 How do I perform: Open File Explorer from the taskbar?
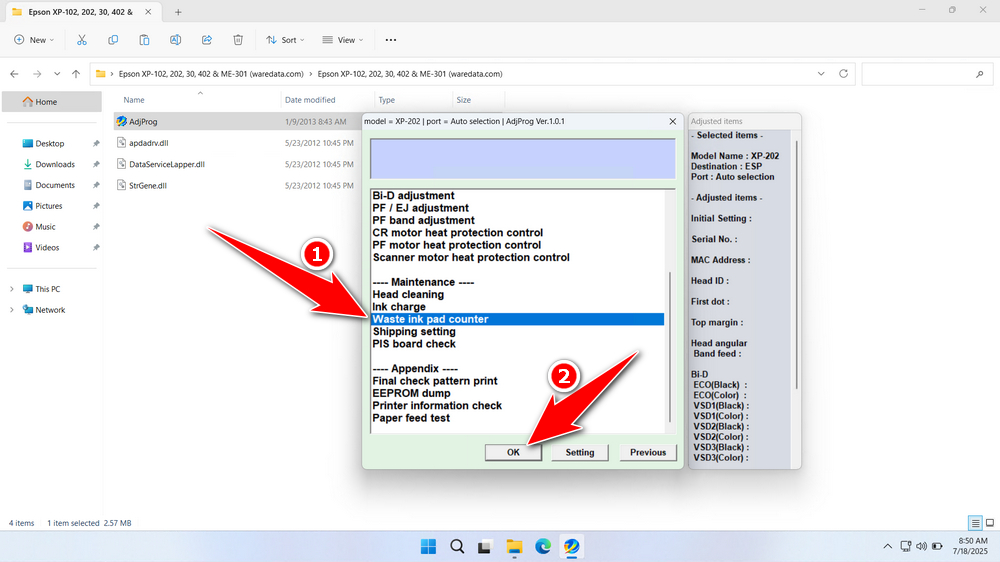coord(514,547)
